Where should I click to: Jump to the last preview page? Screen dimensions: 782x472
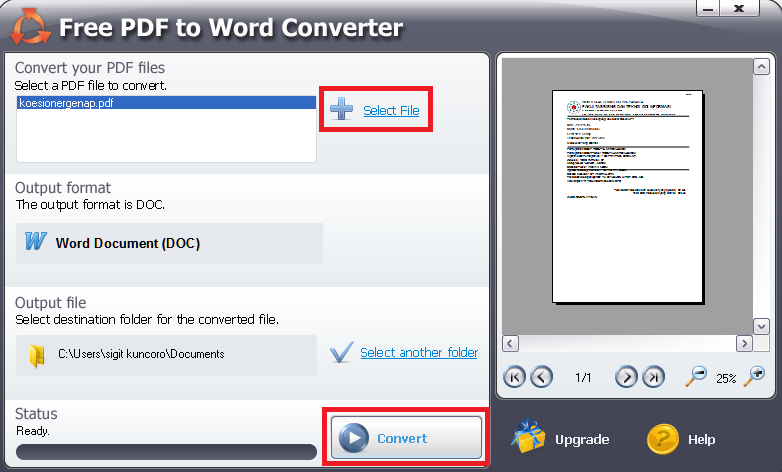point(653,377)
